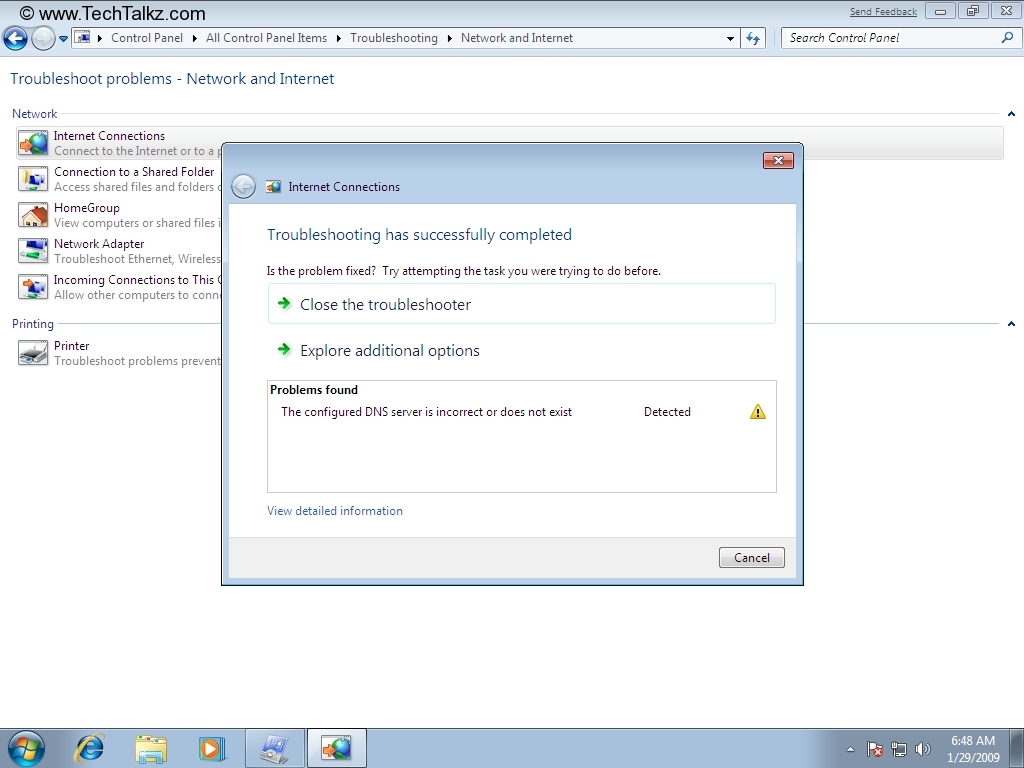
Task: Collapse the Printing section chevron
Action: (x=1011, y=324)
